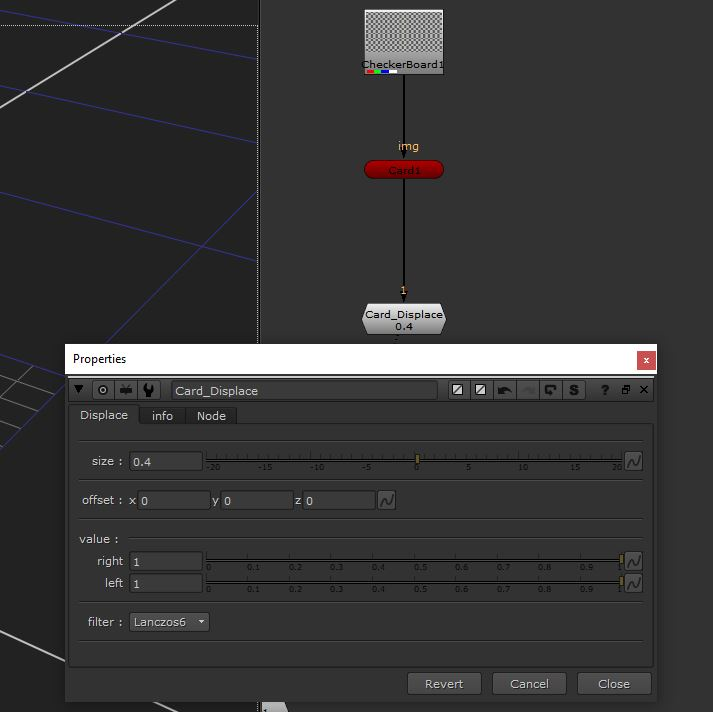
Task: Click the node name field Card_Displace
Action: [x=304, y=391]
